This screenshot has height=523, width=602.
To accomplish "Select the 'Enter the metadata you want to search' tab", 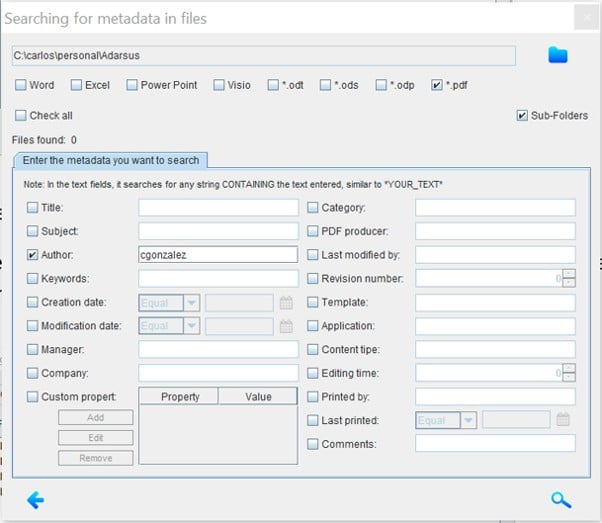I will [x=110, y=160].
